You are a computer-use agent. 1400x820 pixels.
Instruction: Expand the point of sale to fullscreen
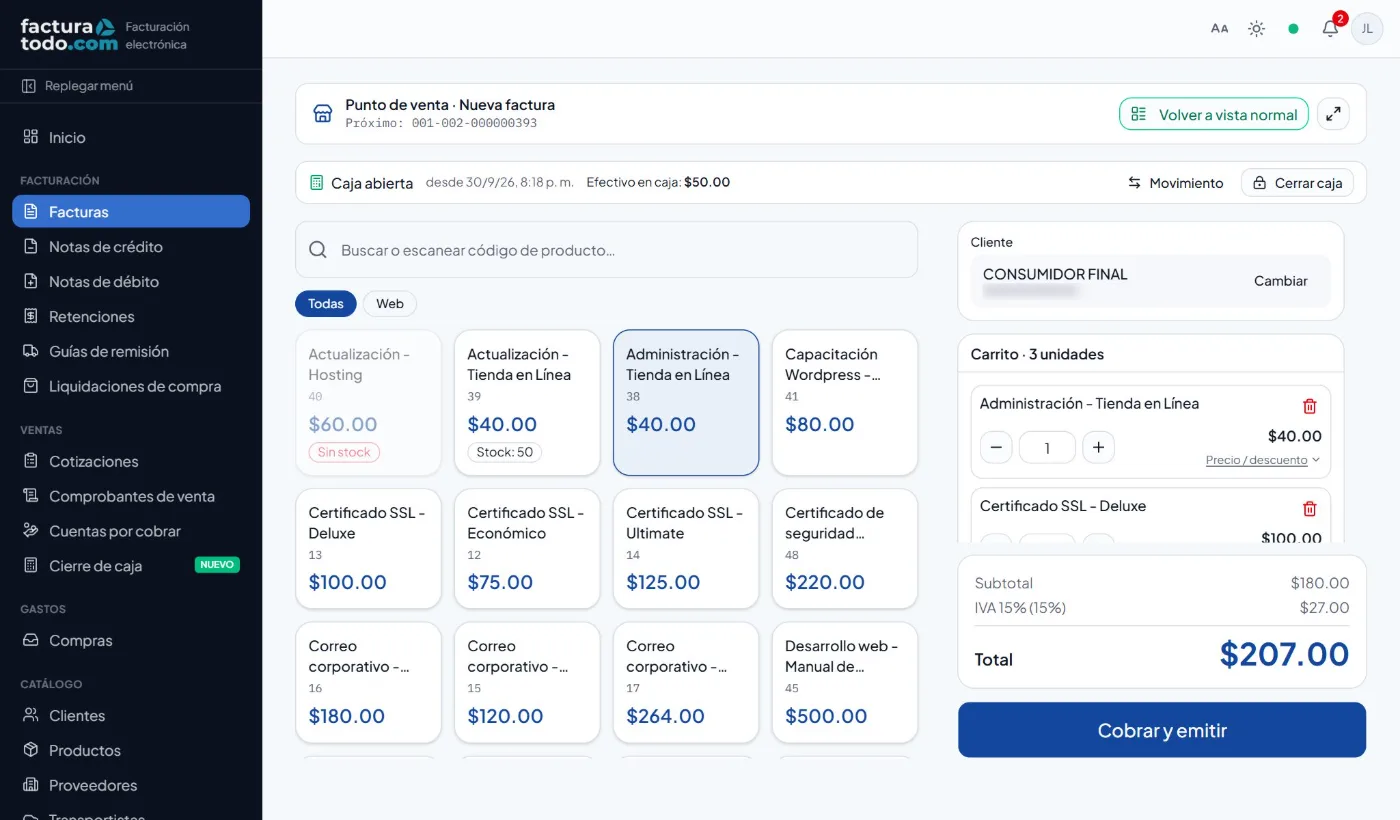(1333, 114)
